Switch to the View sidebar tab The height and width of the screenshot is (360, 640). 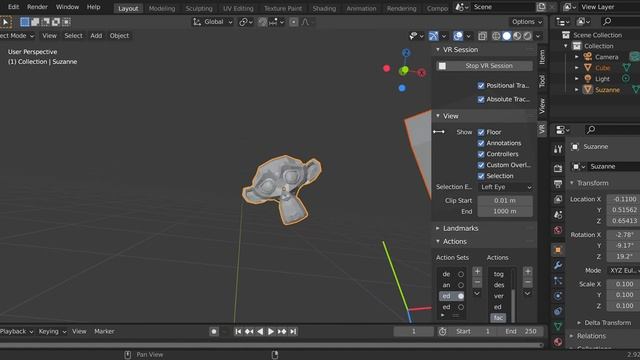click(542, 106)
